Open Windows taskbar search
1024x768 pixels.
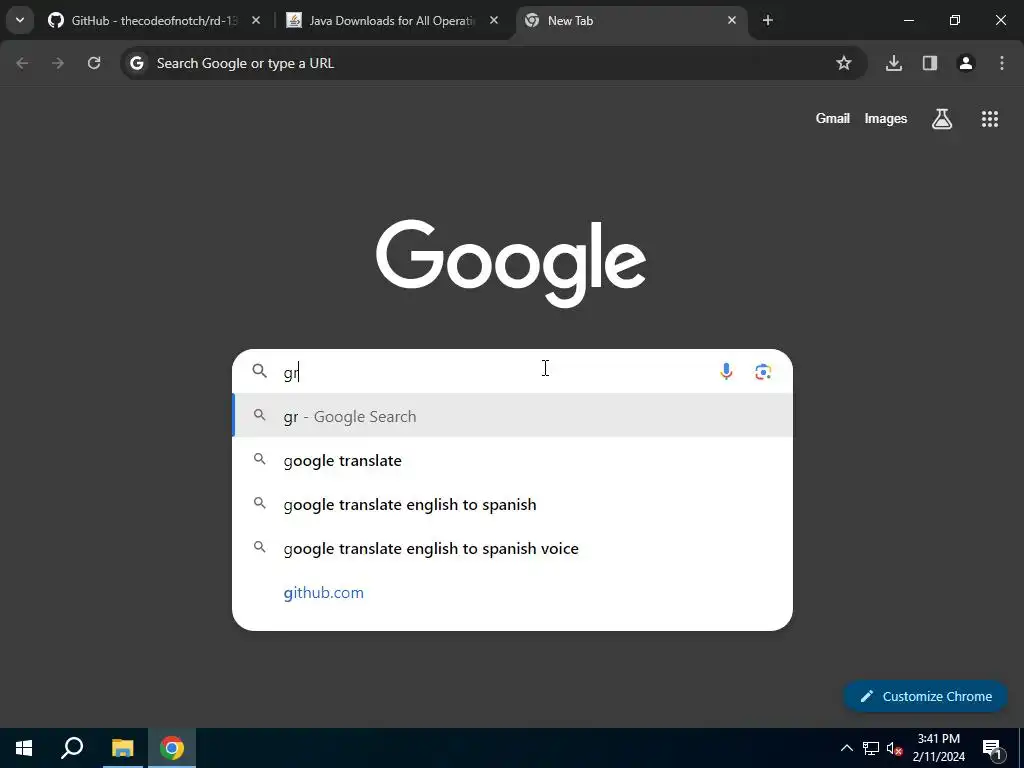pyautogui.click(x=72, y=748)
